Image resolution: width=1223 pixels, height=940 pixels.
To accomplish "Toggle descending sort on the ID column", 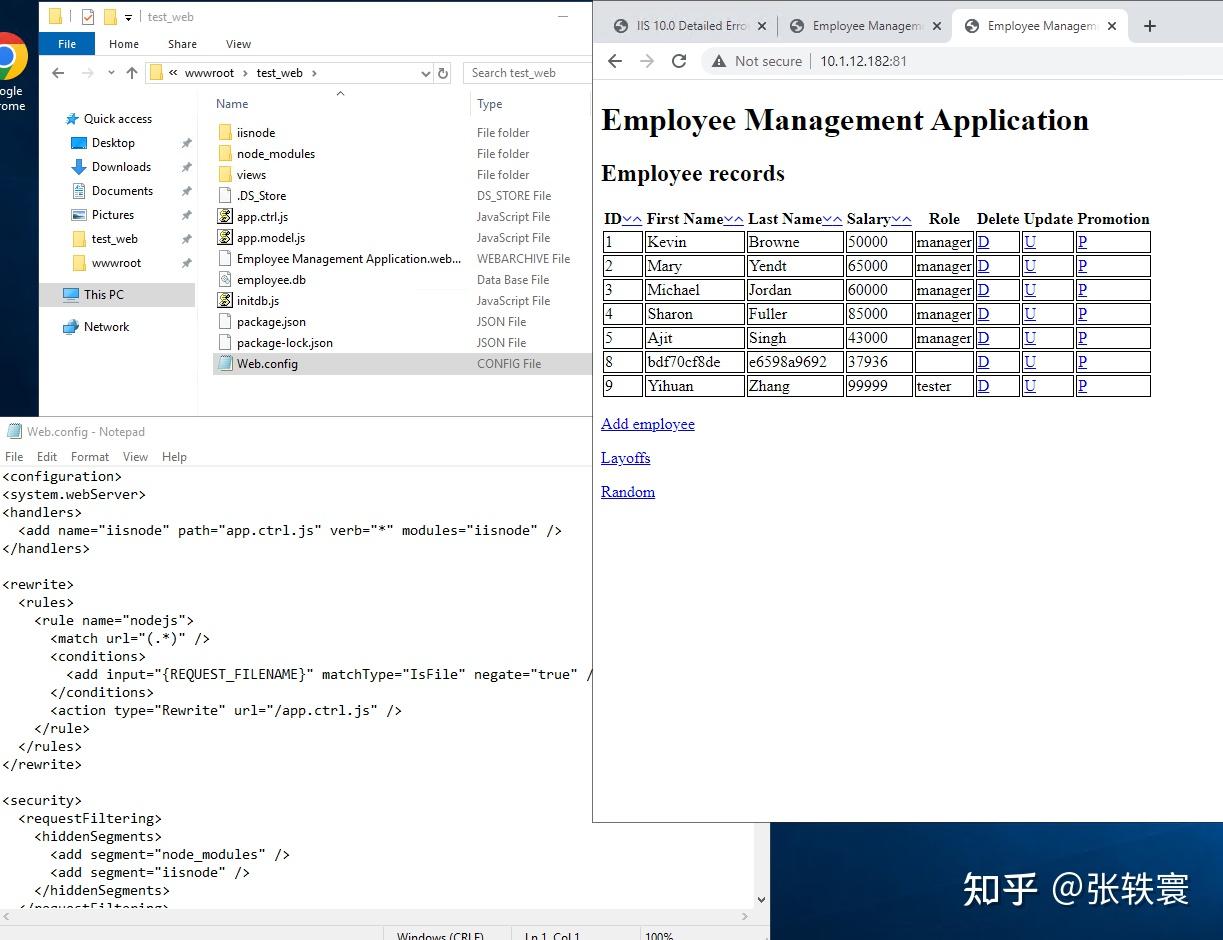I will click(629, 218).
